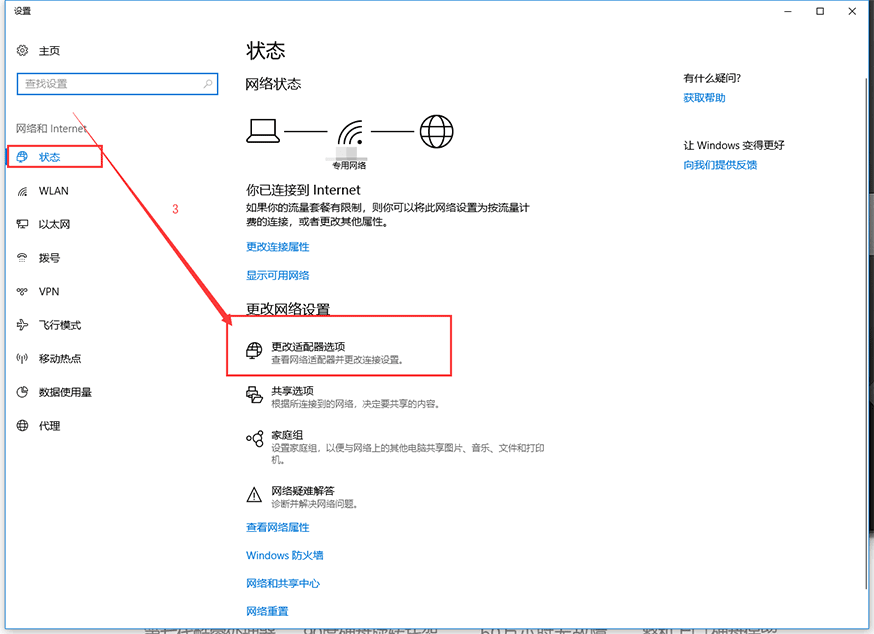This screenshot has height=634, width=874.
Task: Open 共享选项 sharing options
Action: pos(292,391)
